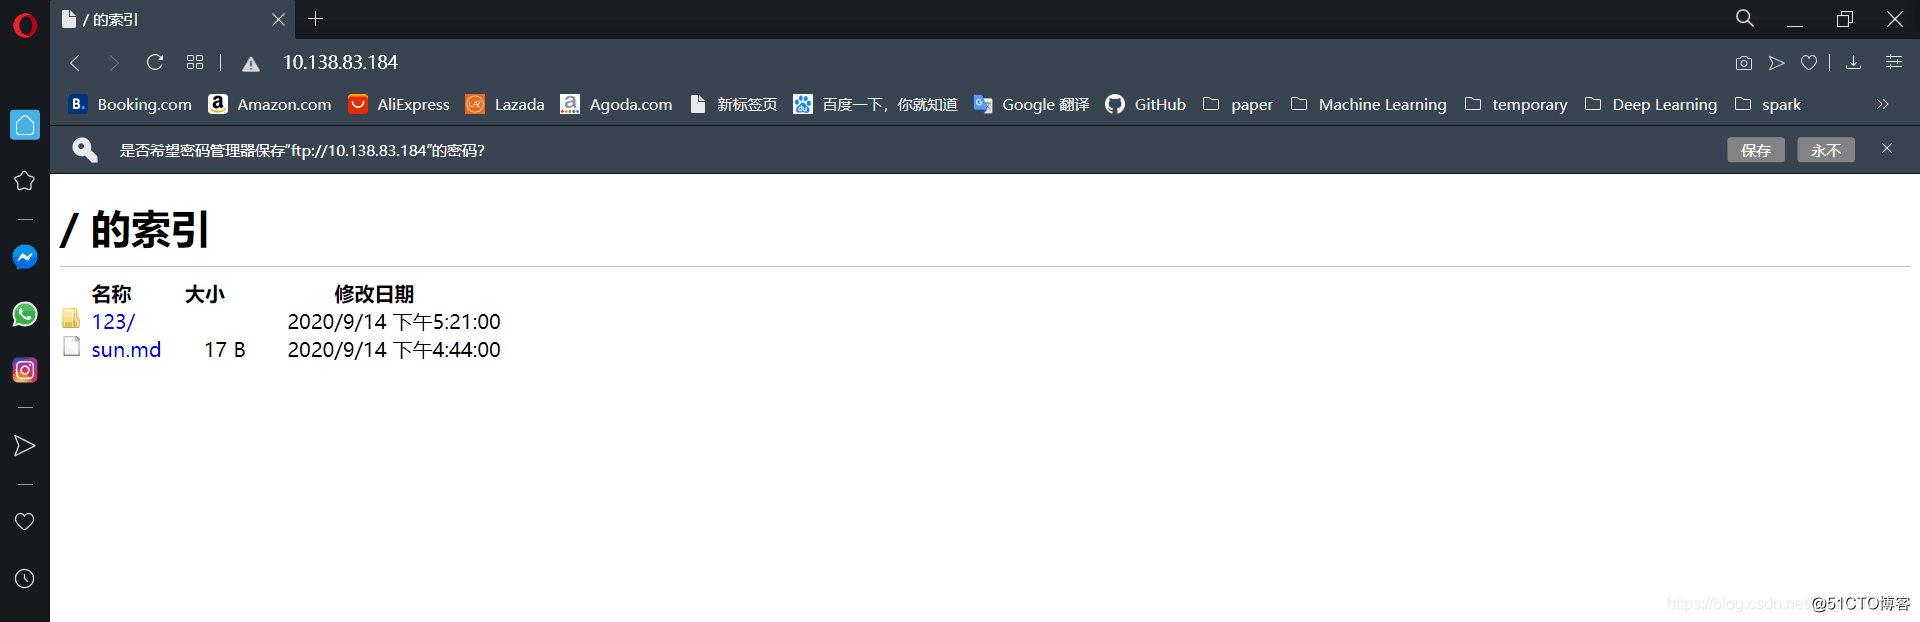Open History clock icon in the sidebar
The height and width of the screenshot is (622, 1920).
pyautogui.click(x=25, y=579)
